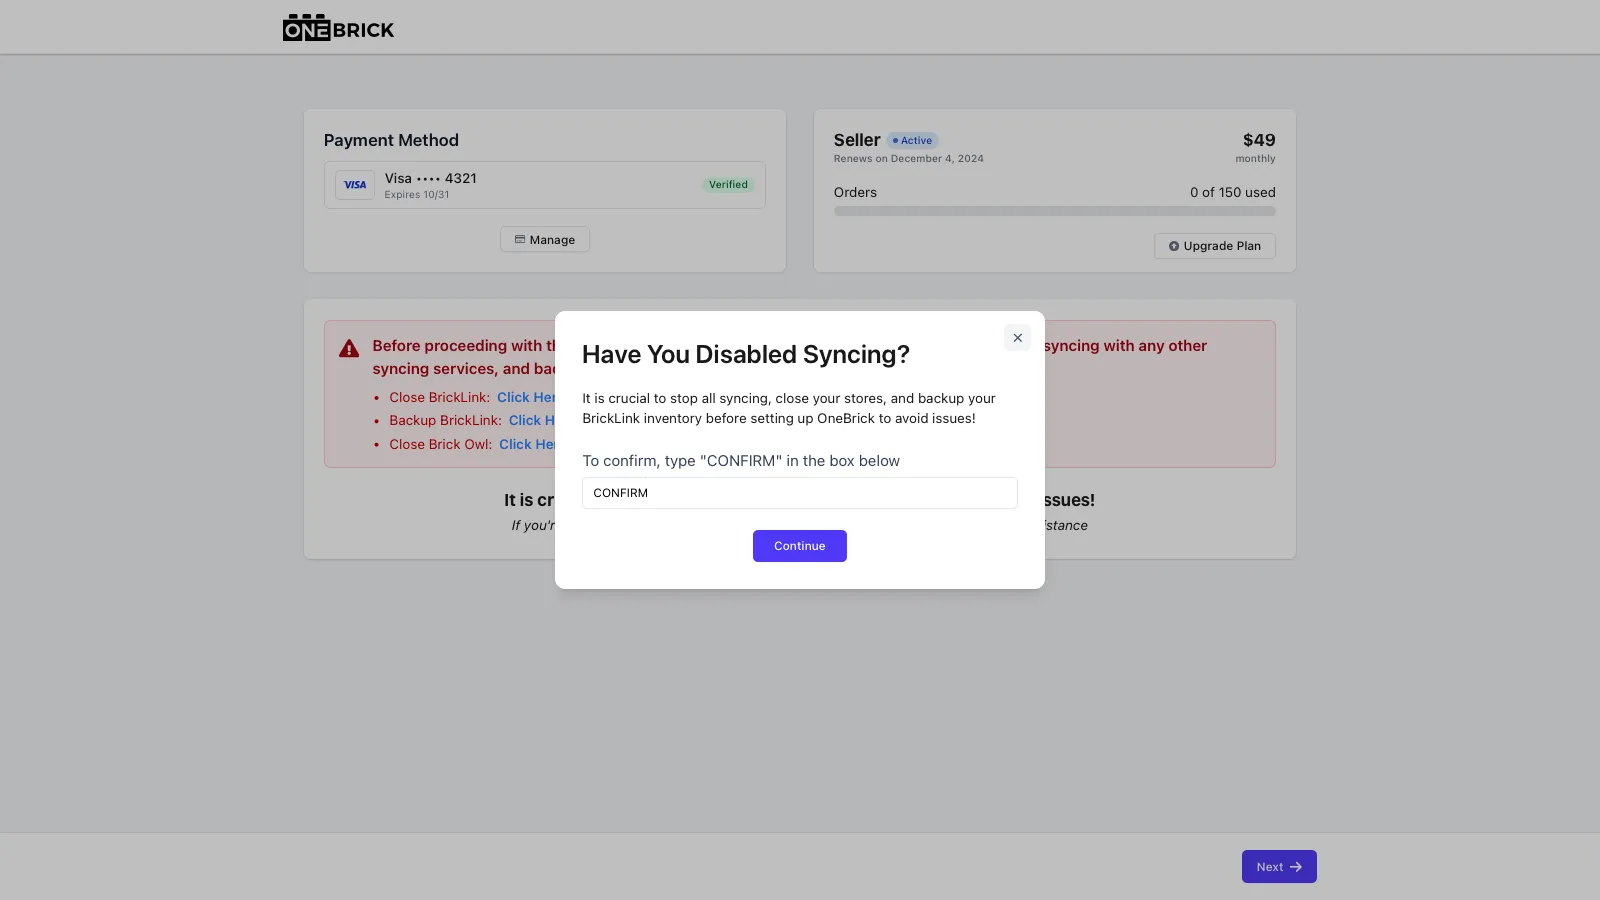Open the Backup BrickLink 'Click Here' link
The width and height of the screenshot is (1600, 900).
click(532, 420)
